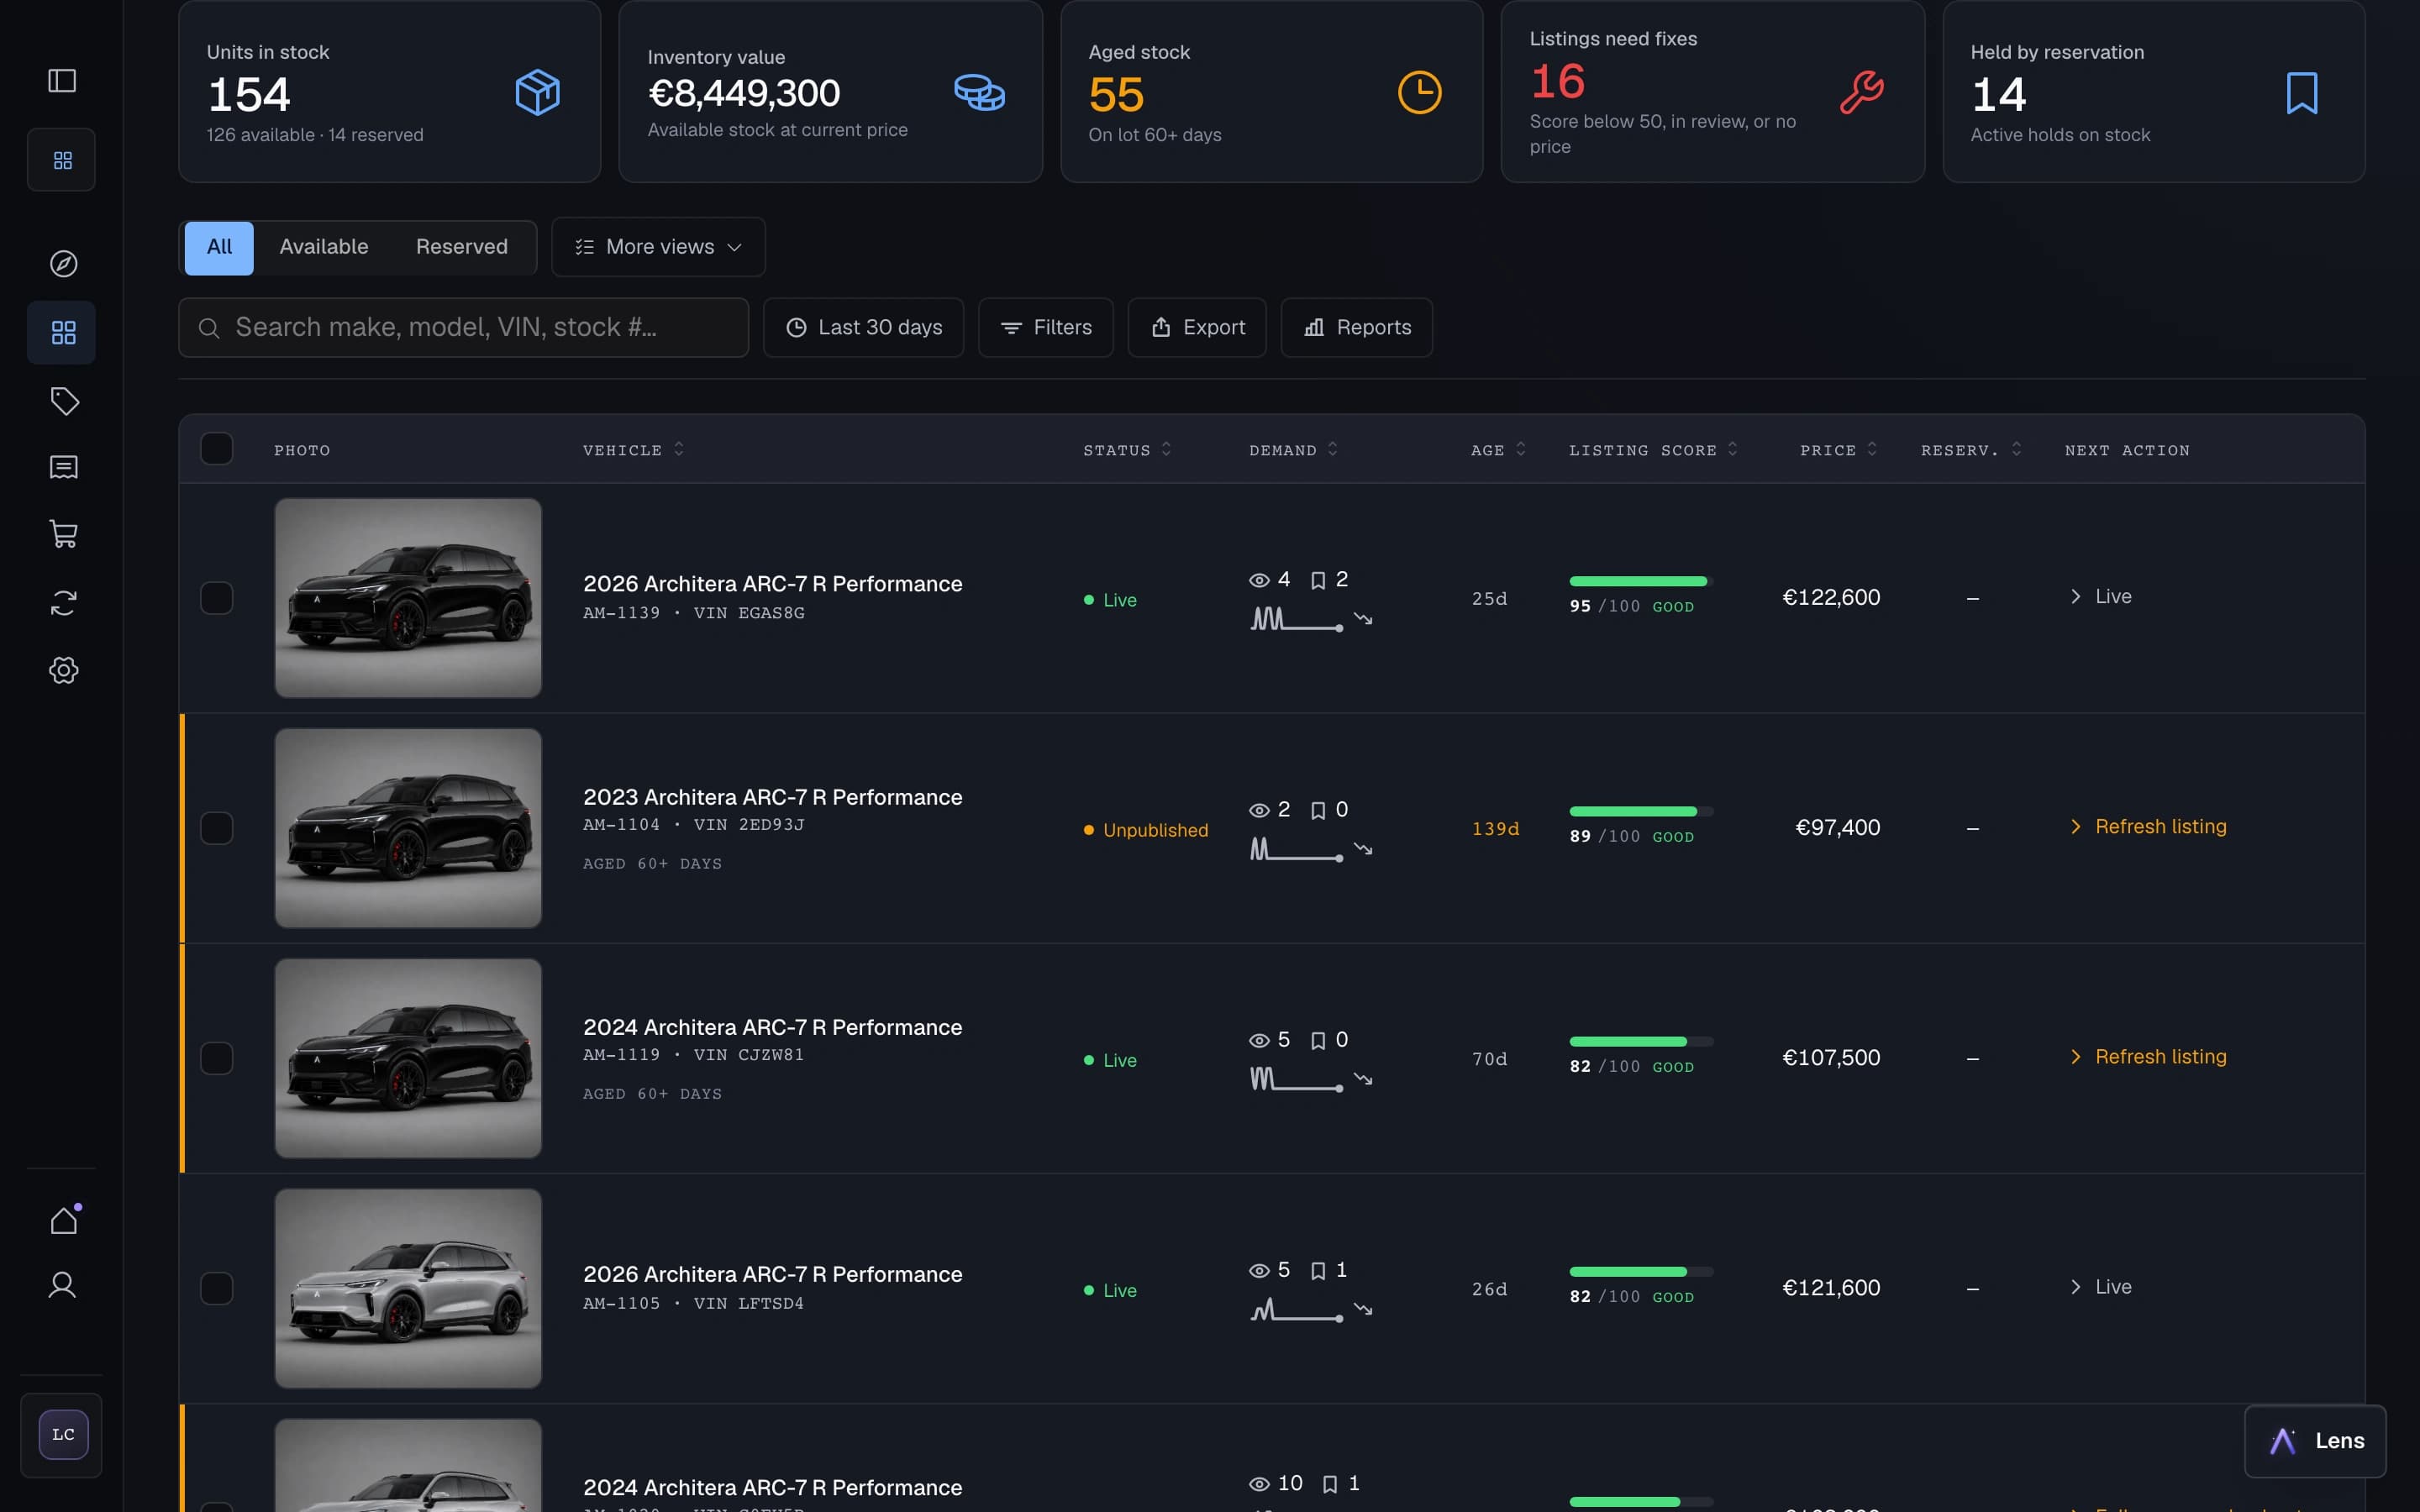2420x1512 pixels.
Task: Sort table by Reserv. column
Action: tap(1971, 450)
